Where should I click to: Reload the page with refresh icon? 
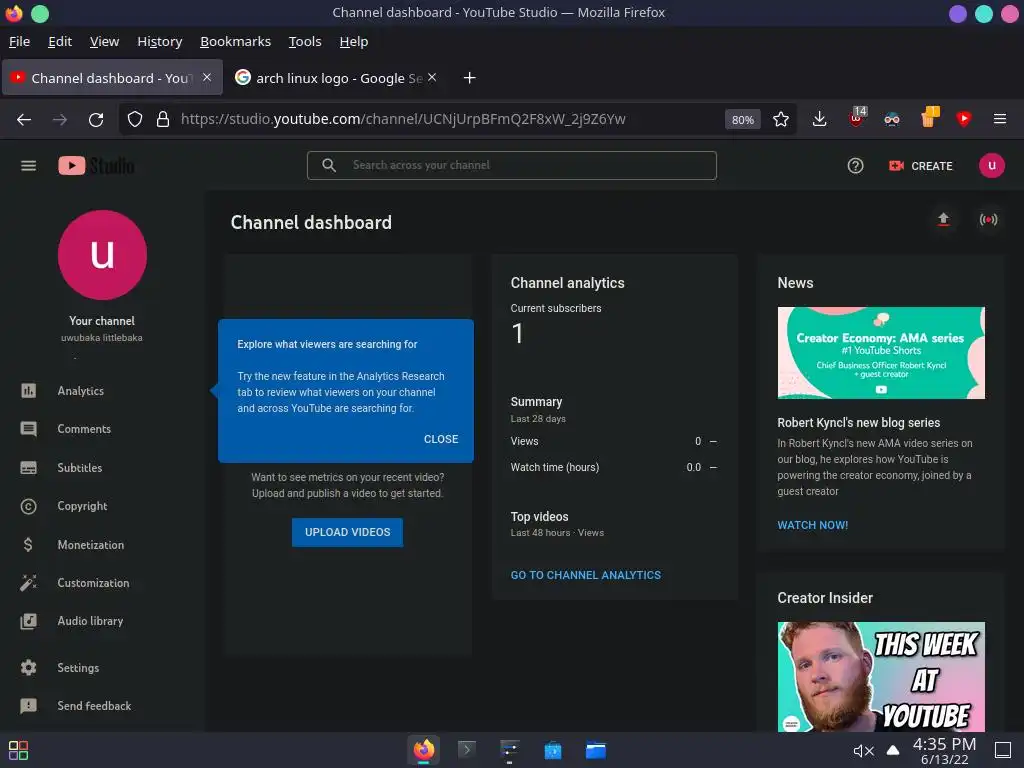click(96, 120)
